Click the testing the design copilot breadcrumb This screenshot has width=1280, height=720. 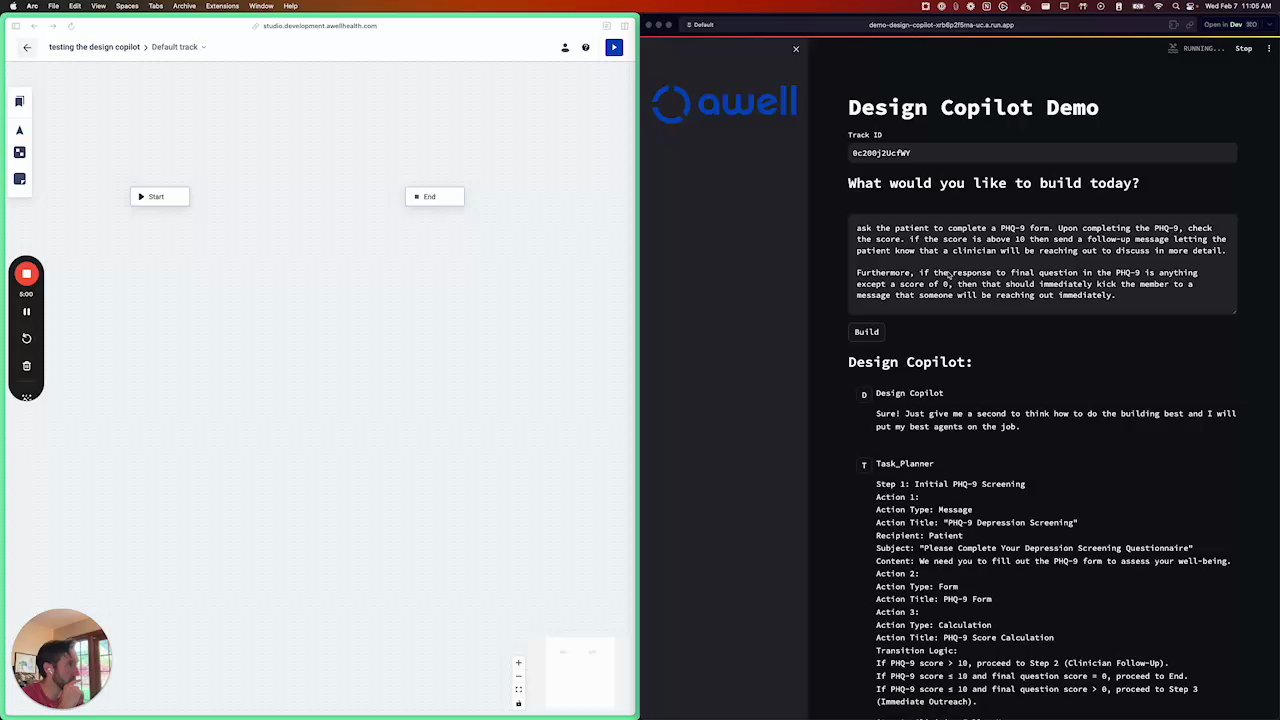(94, 47)
